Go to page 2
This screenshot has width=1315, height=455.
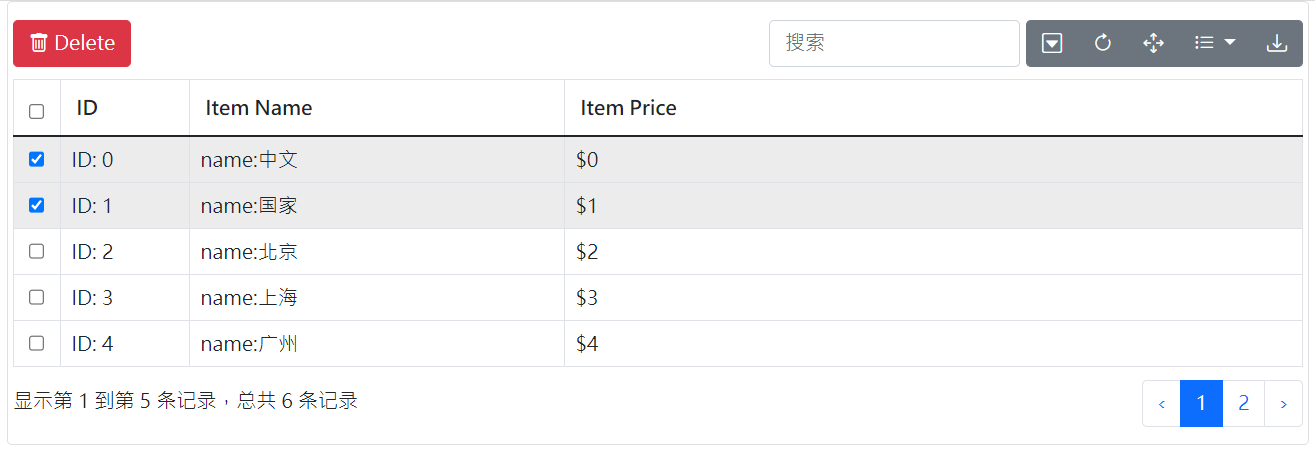1244,403
